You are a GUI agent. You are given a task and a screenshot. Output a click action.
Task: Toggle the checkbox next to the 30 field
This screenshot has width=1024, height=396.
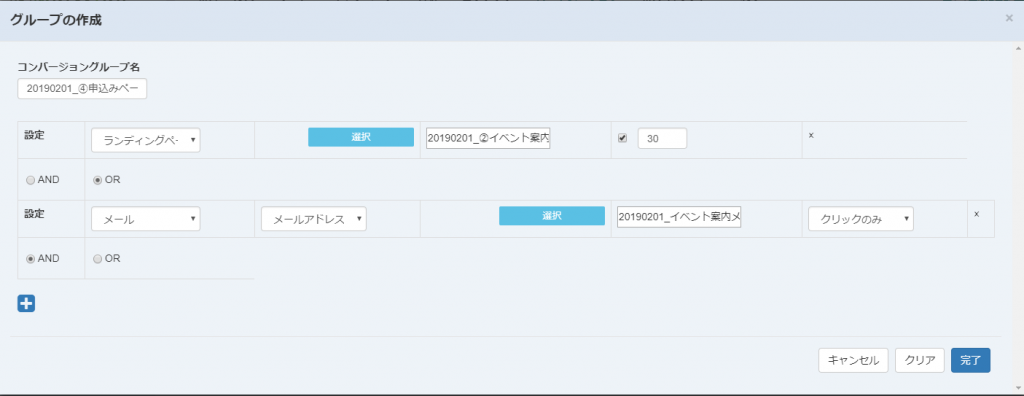click(622, 138)
